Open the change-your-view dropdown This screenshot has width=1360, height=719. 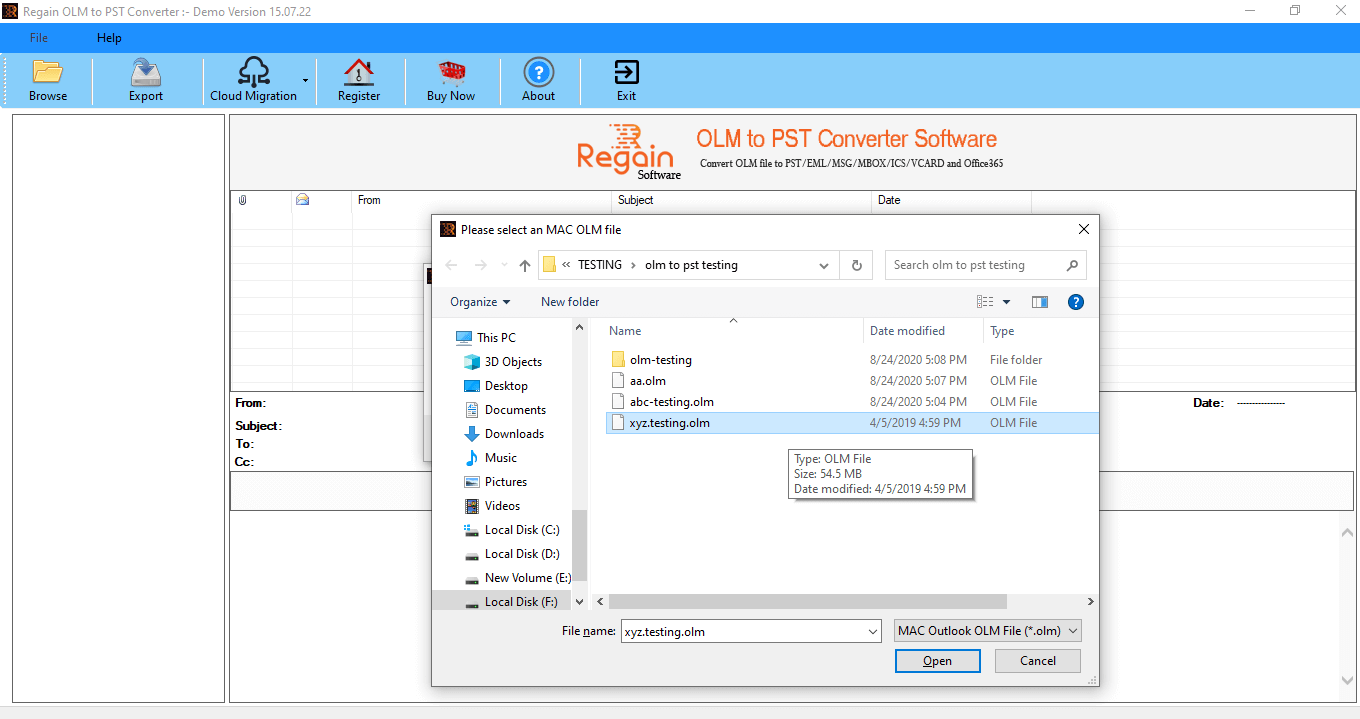pyautogui.click(x=1006, y=301)
